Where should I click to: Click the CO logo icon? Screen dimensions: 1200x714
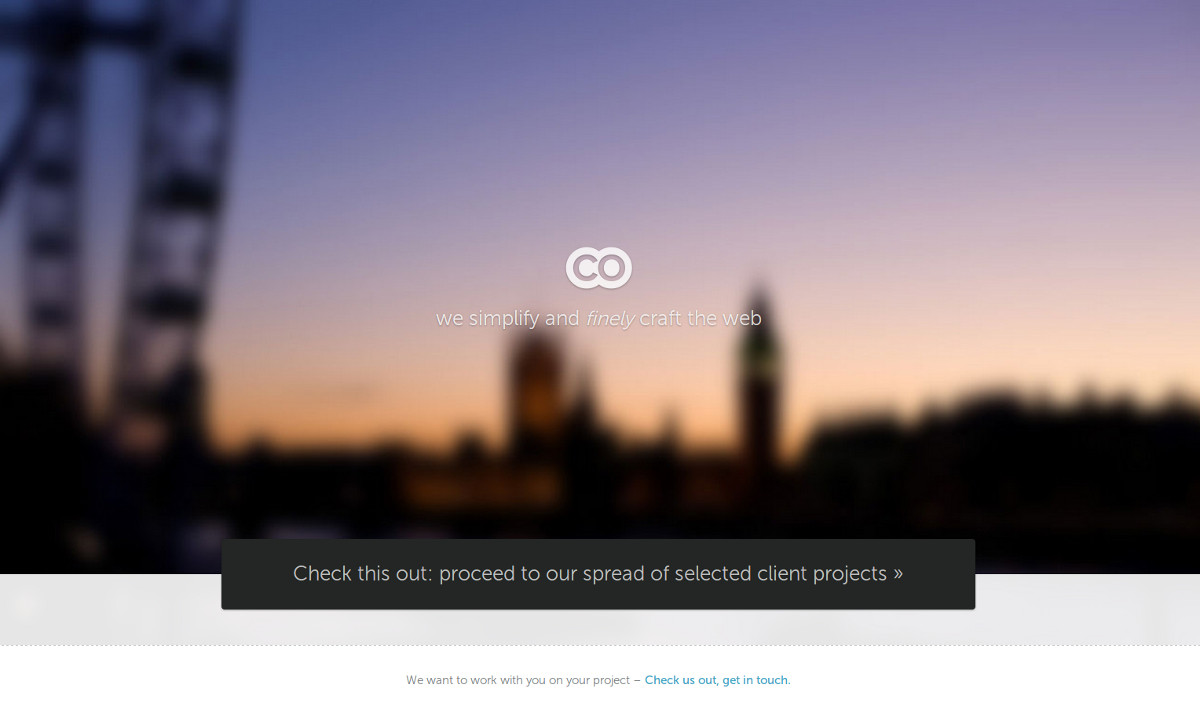pos(599,268)
